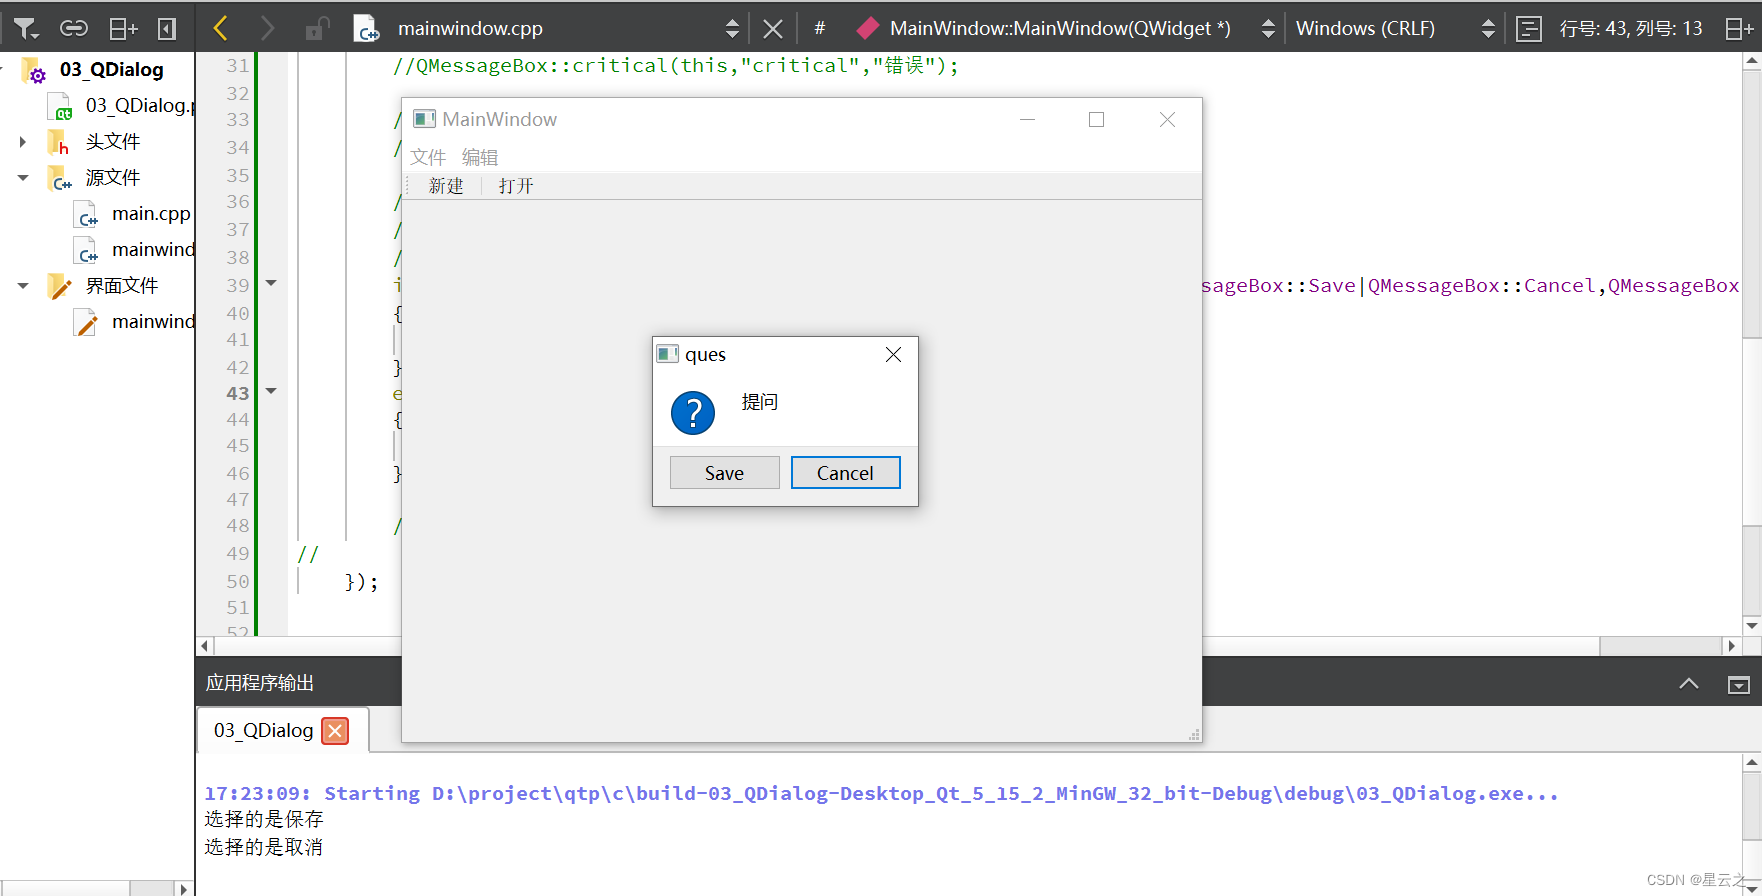
Task: Click the file encoding/outline icon
Action: pos(1529,29)
